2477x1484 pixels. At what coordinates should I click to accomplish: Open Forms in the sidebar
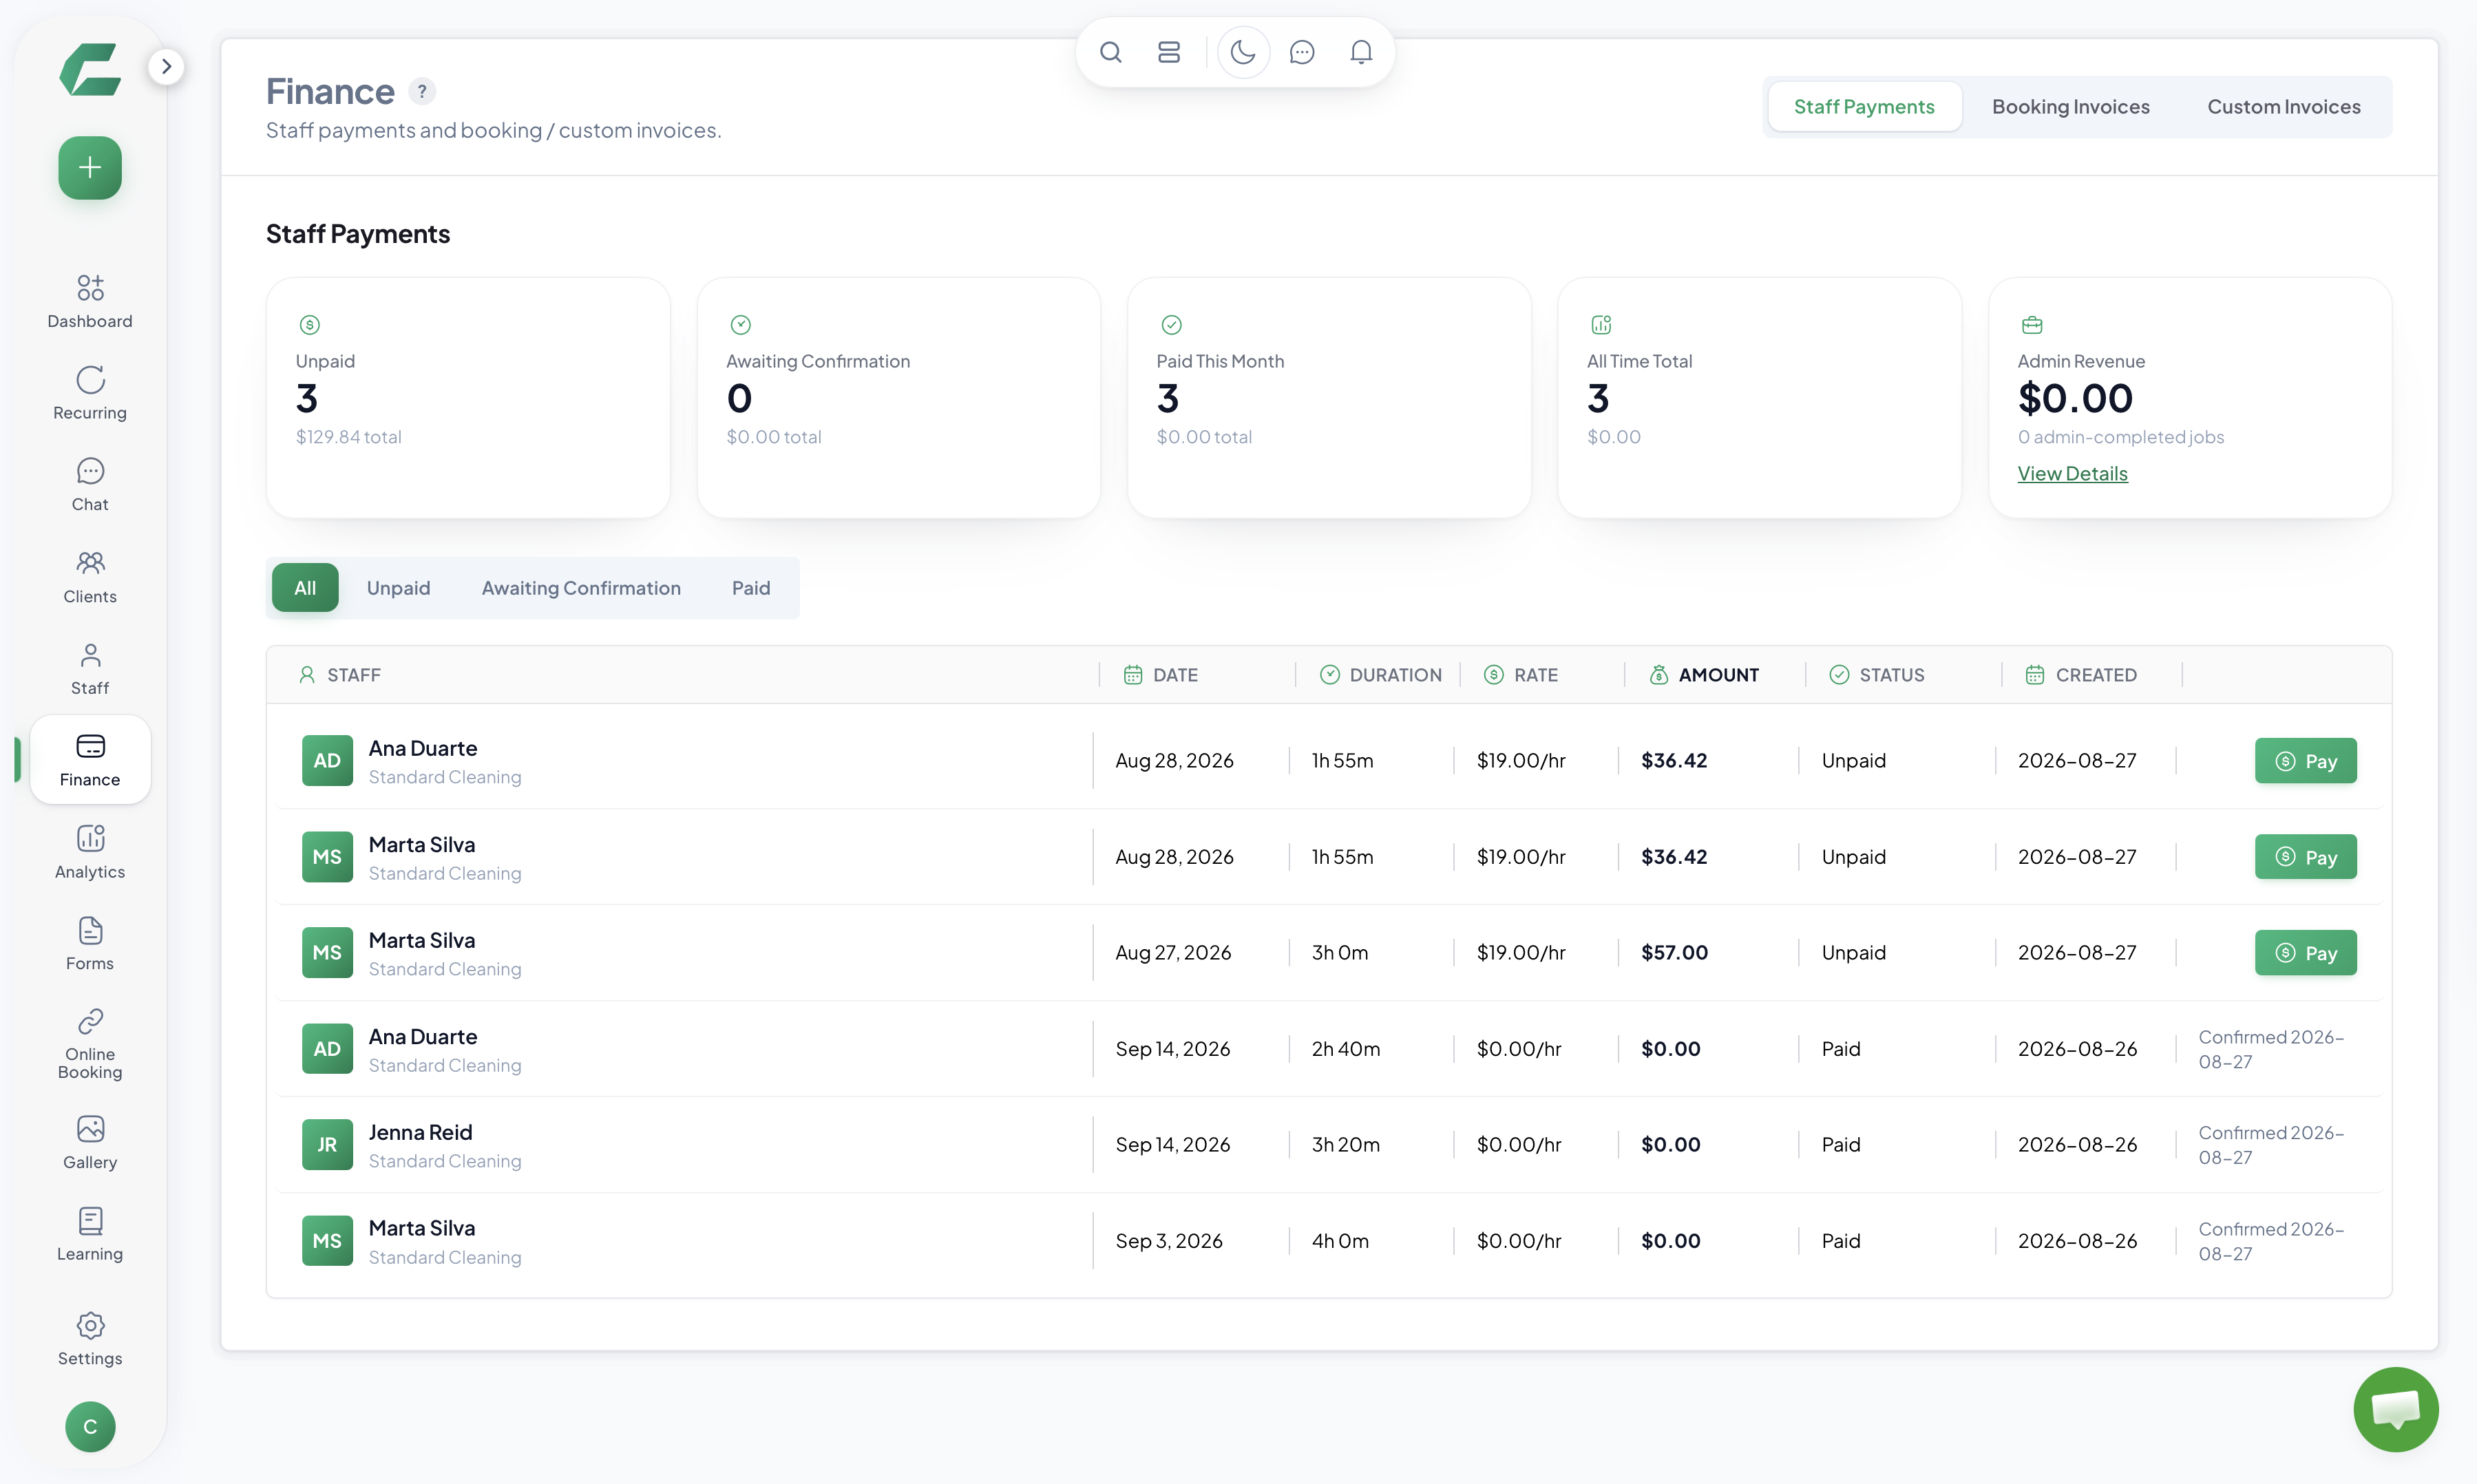(x=90, y=944)
